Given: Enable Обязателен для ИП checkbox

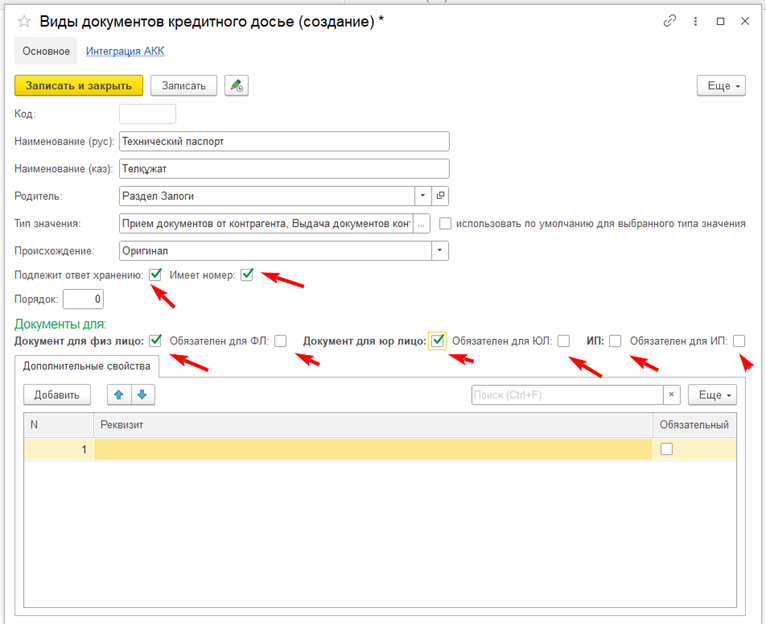Looking at the screenshot, I should point(739,341).
